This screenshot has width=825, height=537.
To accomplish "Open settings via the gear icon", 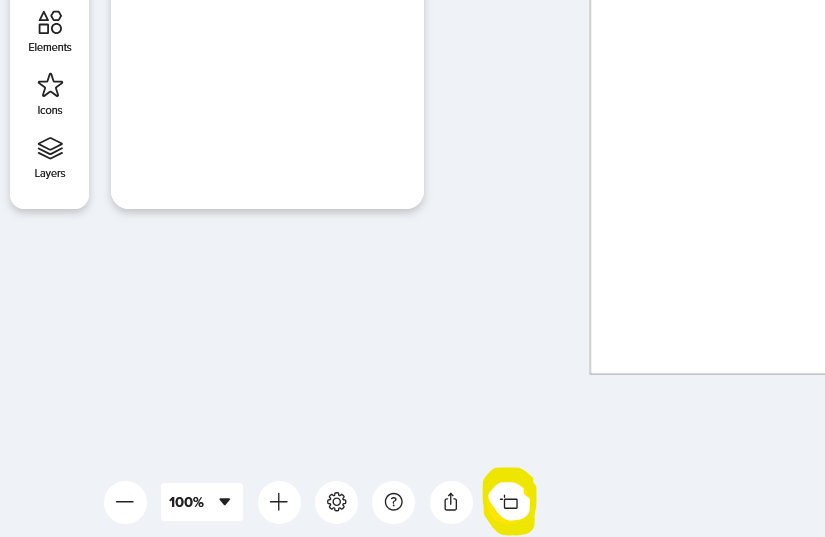I will click(336, 502).
